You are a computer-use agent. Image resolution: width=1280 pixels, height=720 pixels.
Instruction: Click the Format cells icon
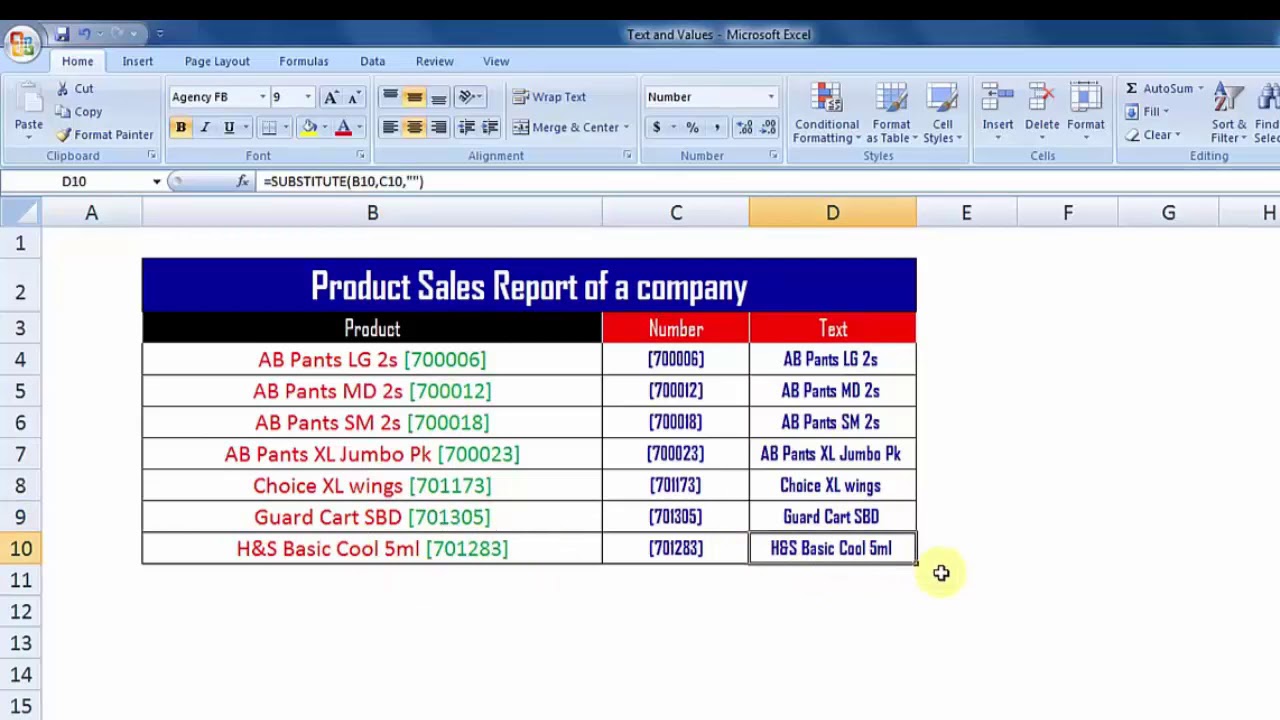tap(1085, 99)
